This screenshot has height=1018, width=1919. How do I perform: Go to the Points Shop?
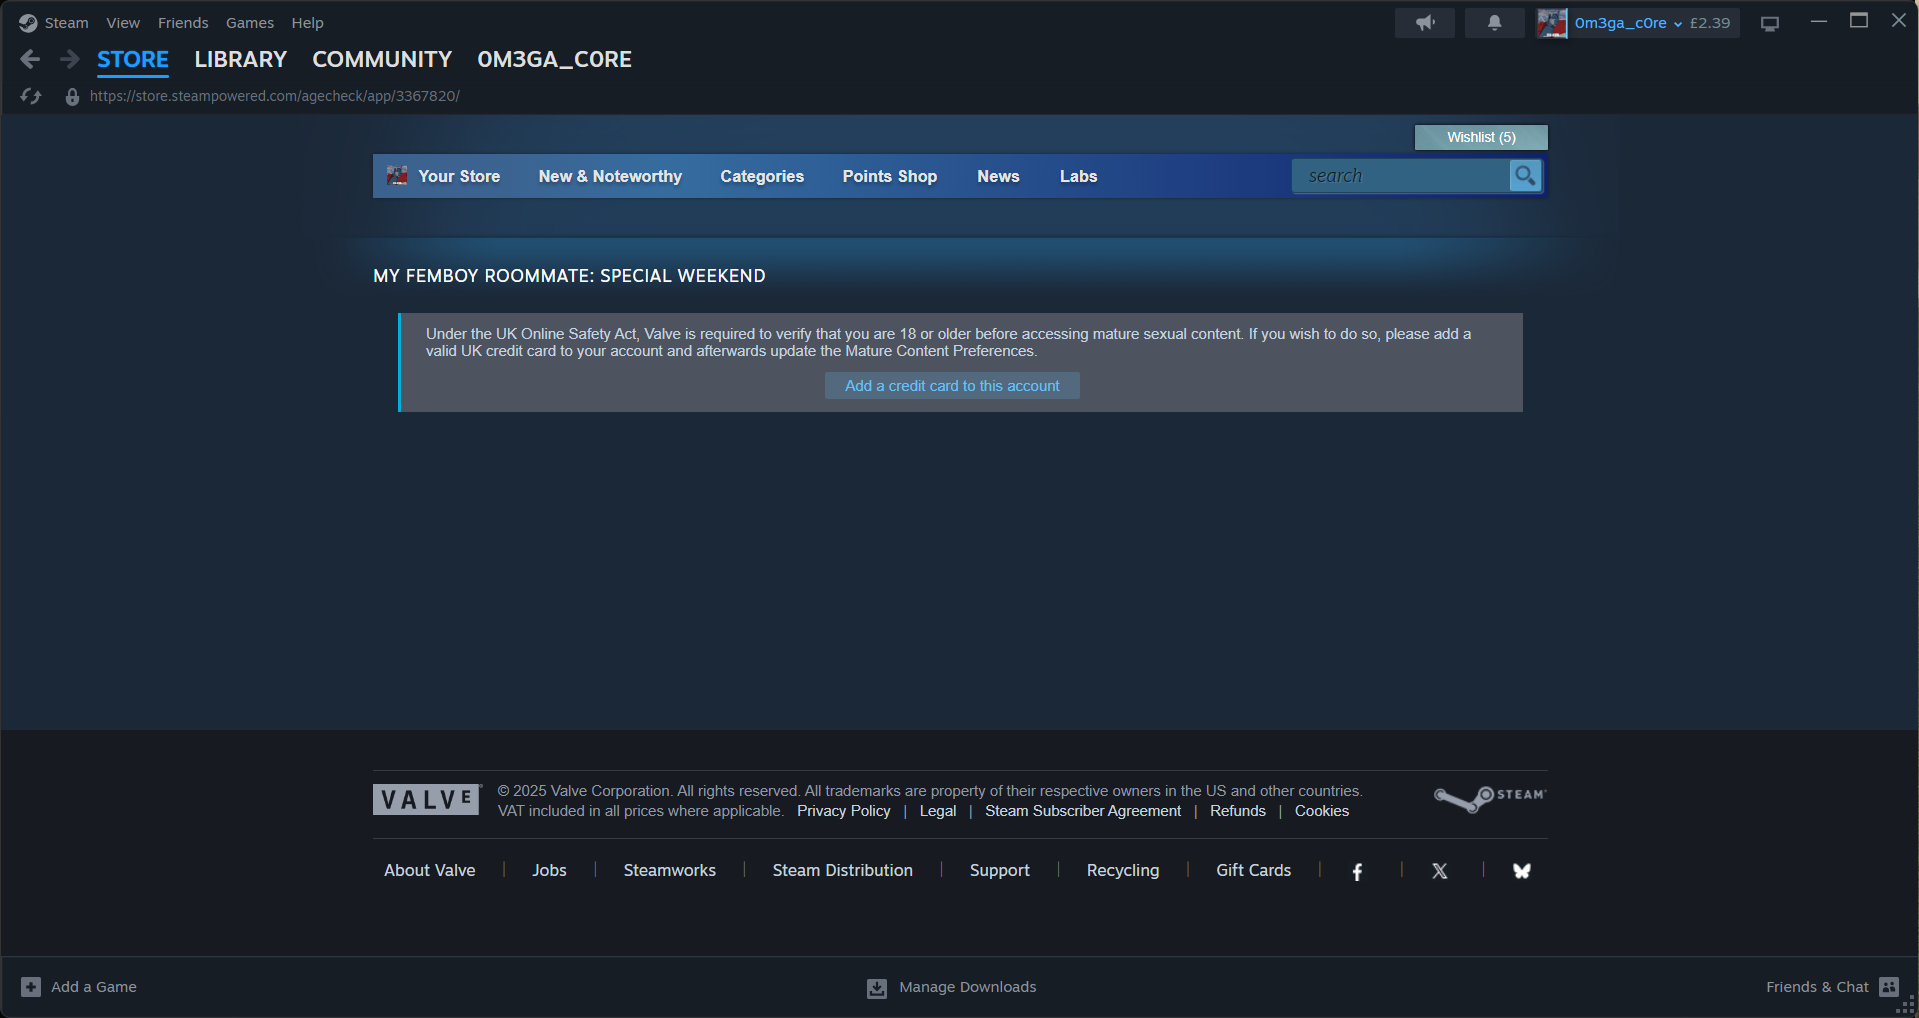(890, 176)
